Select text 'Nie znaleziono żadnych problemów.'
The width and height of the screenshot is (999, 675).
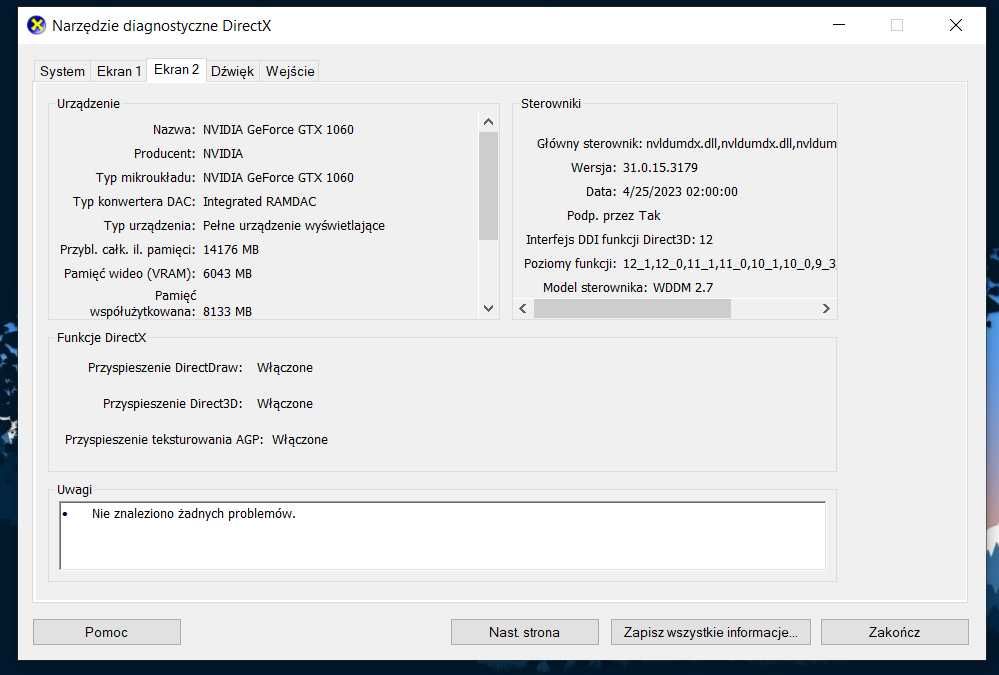tap(194, 514)
